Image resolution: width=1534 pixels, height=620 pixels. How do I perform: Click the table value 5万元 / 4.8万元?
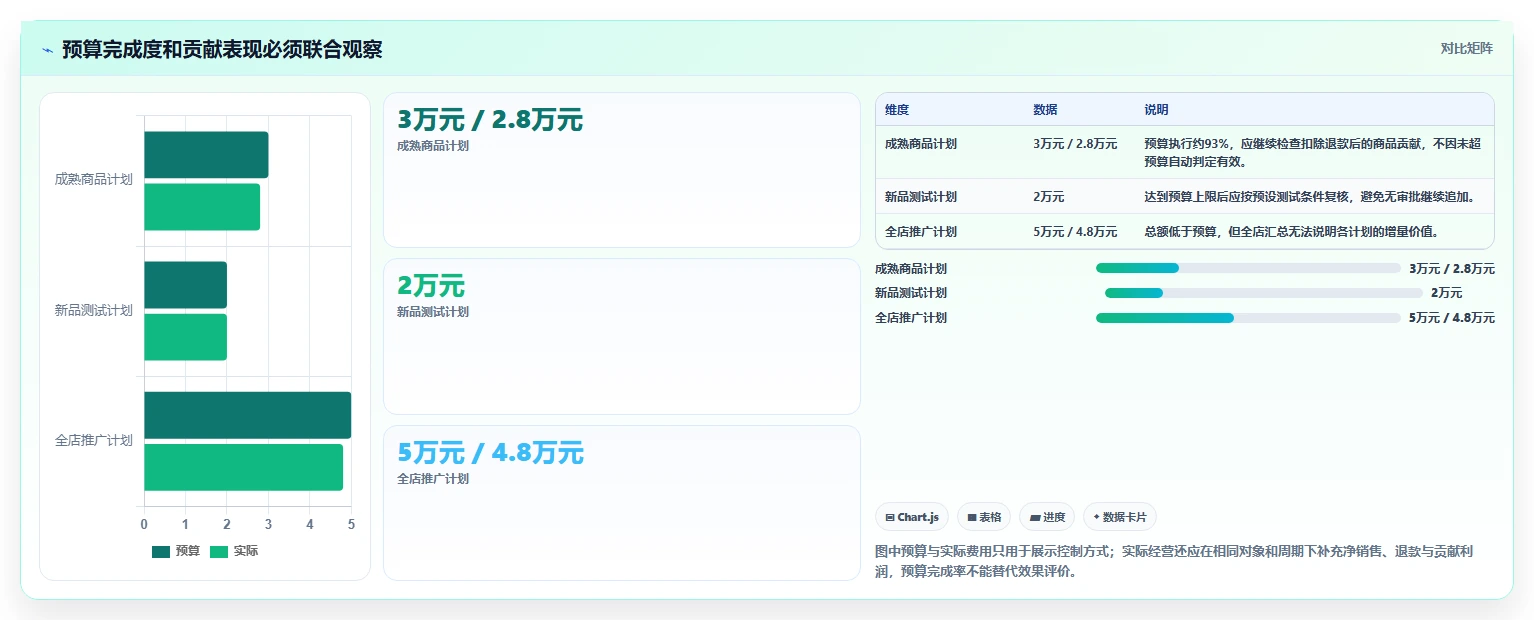pyautogui.click(x=1075, y=232)
